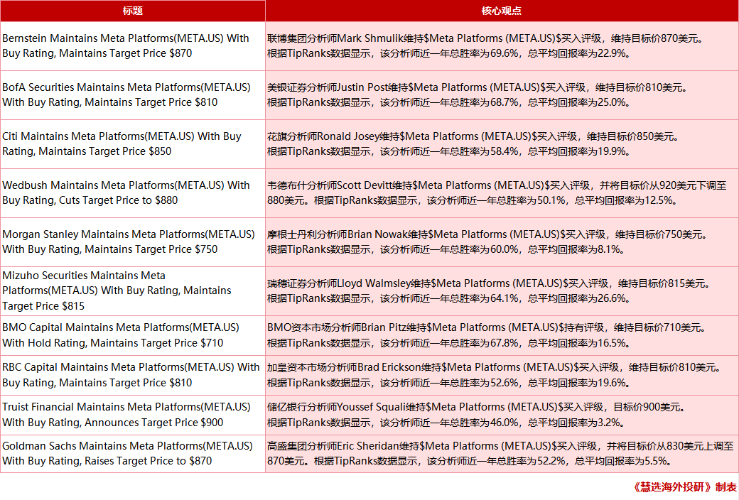Select the Morgan Stanley Target Price $750 cell
Image resolution: width=739 pixels, height=500 pixels.
point(133,242)
